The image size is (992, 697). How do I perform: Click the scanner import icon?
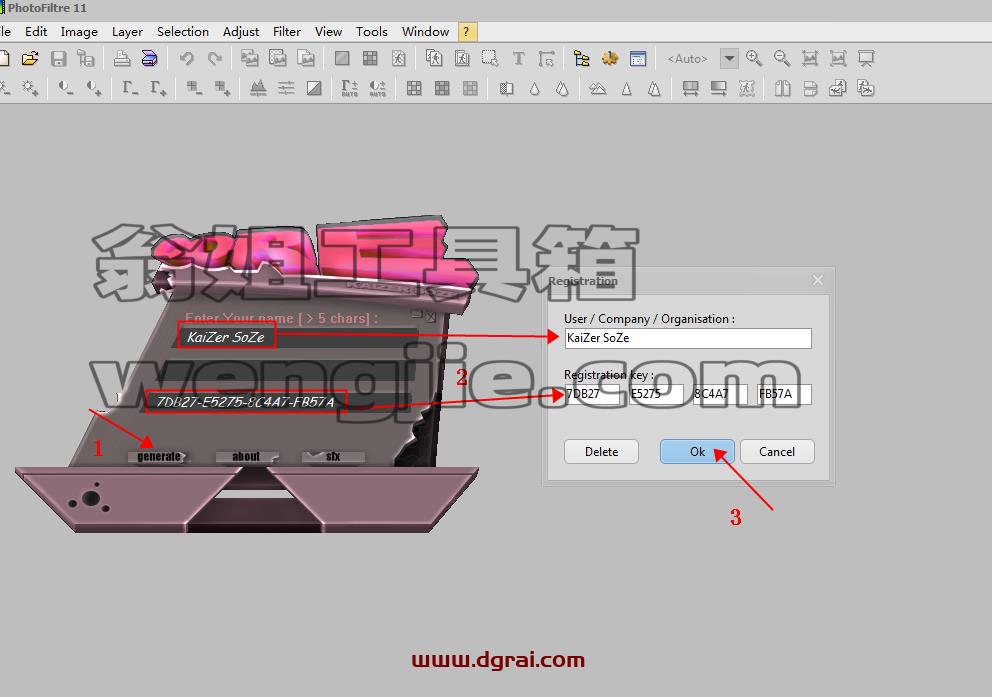point(149,59)
